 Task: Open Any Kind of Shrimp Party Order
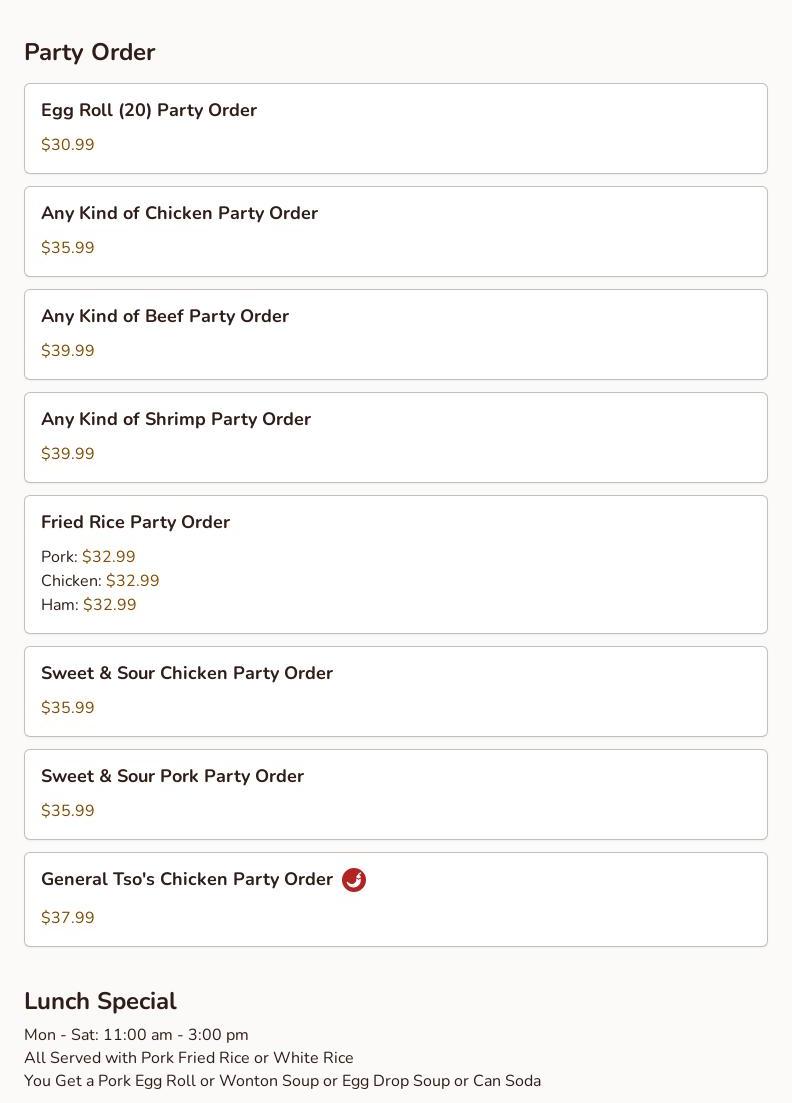point(176,420)
